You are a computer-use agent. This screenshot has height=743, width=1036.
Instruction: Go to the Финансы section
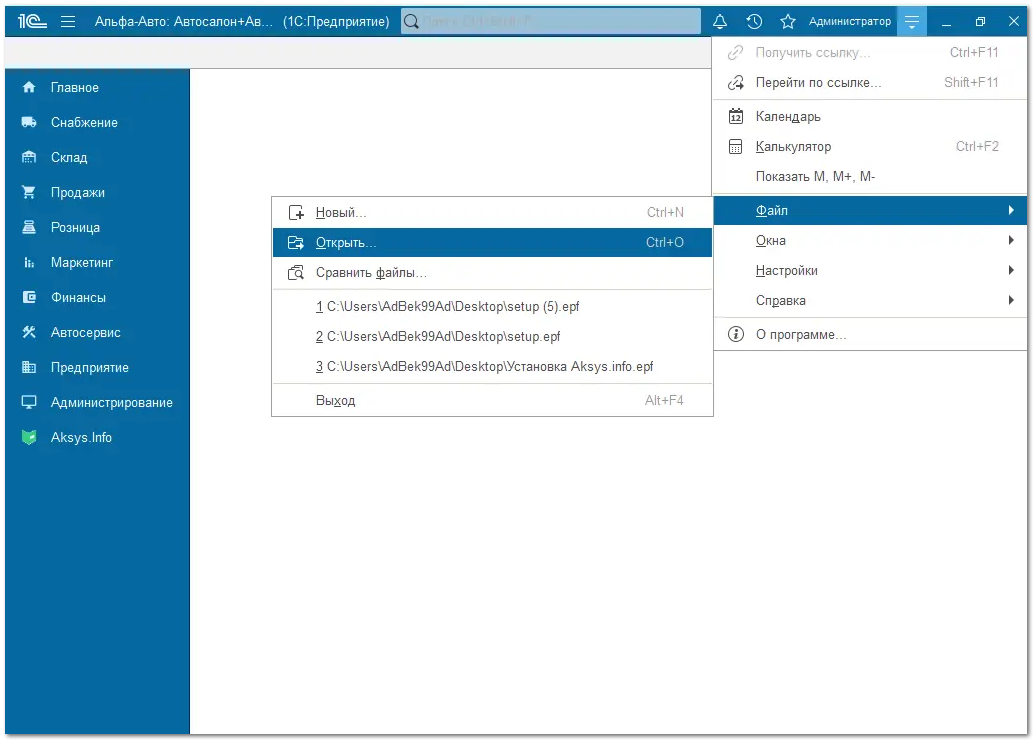click(97, 297)
